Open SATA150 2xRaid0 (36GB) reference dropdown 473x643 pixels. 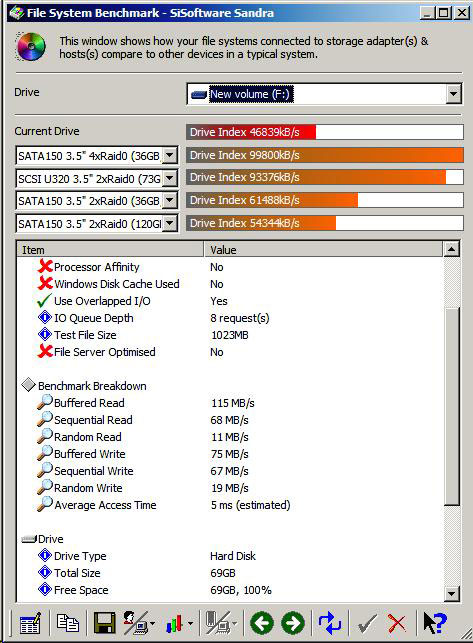(170, 201)
